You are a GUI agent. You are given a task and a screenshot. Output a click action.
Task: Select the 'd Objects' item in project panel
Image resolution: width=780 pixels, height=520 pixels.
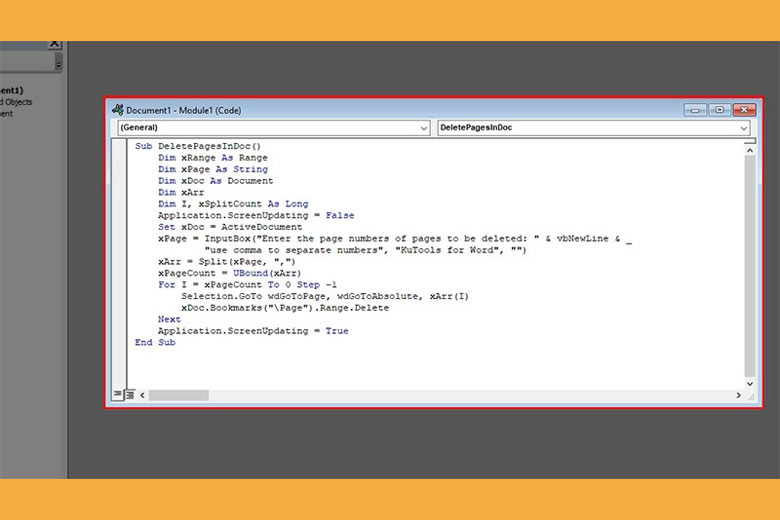tap(16, 102)
